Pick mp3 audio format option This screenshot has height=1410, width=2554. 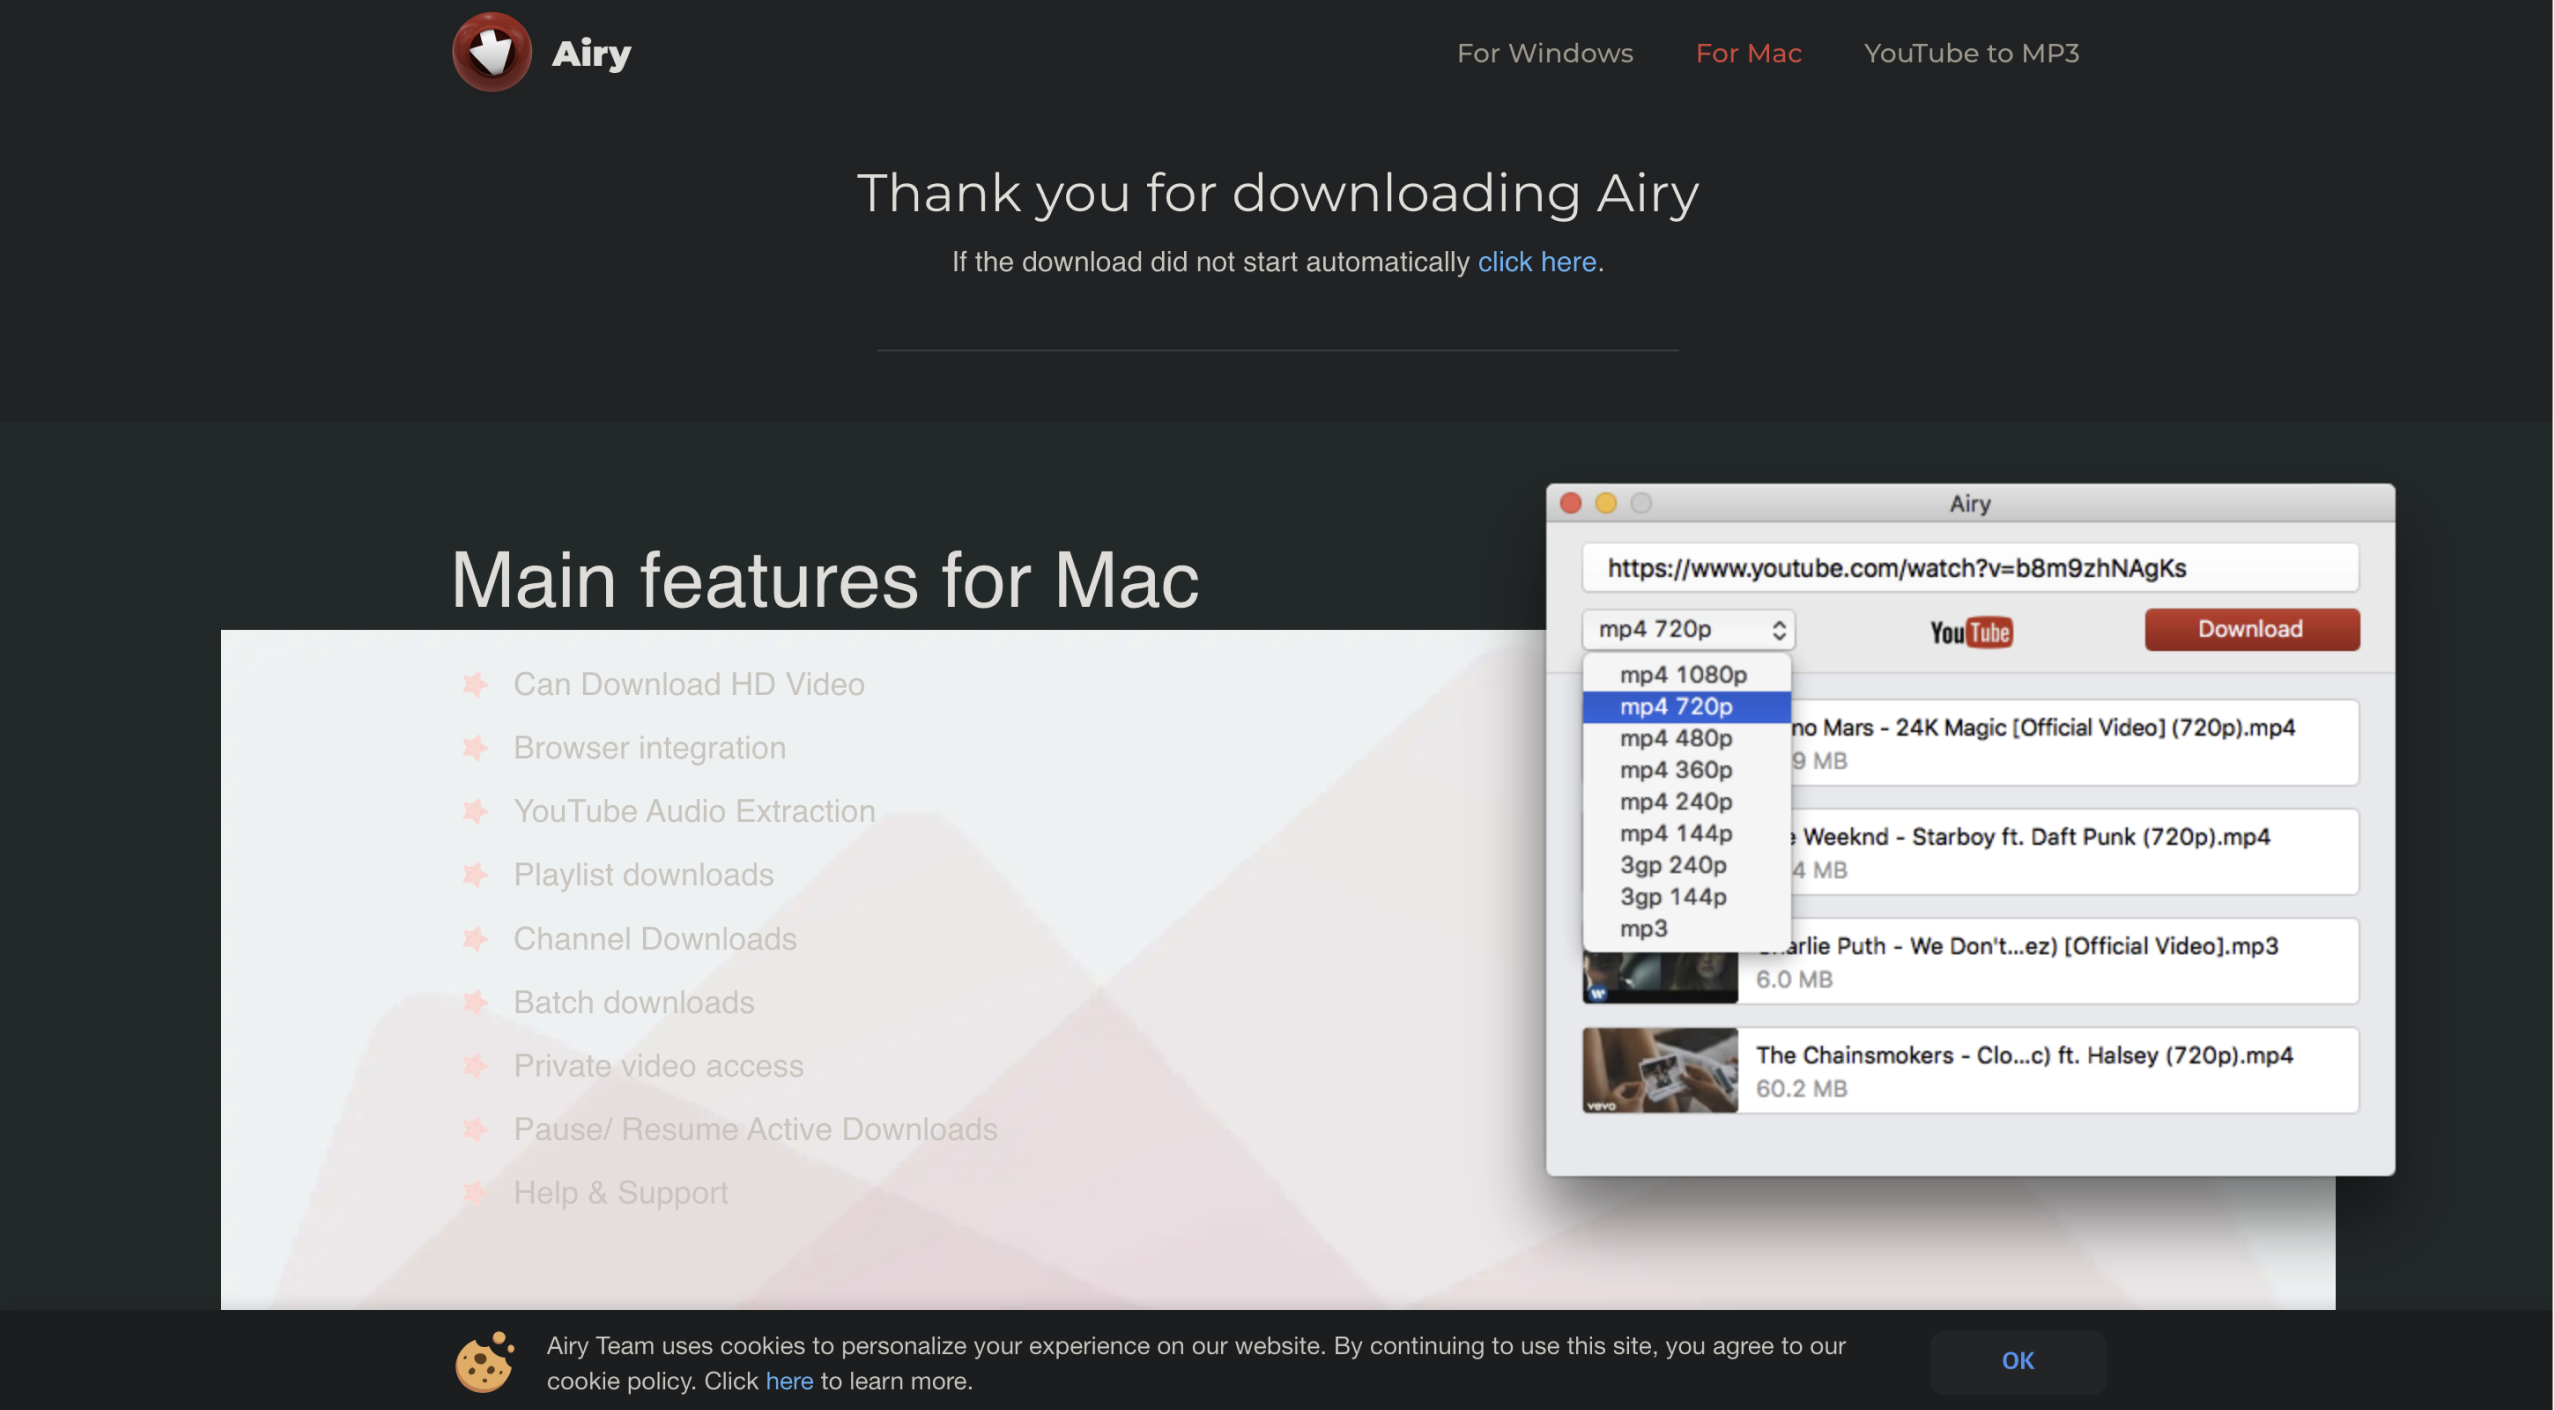click(x=1686, y=929)
